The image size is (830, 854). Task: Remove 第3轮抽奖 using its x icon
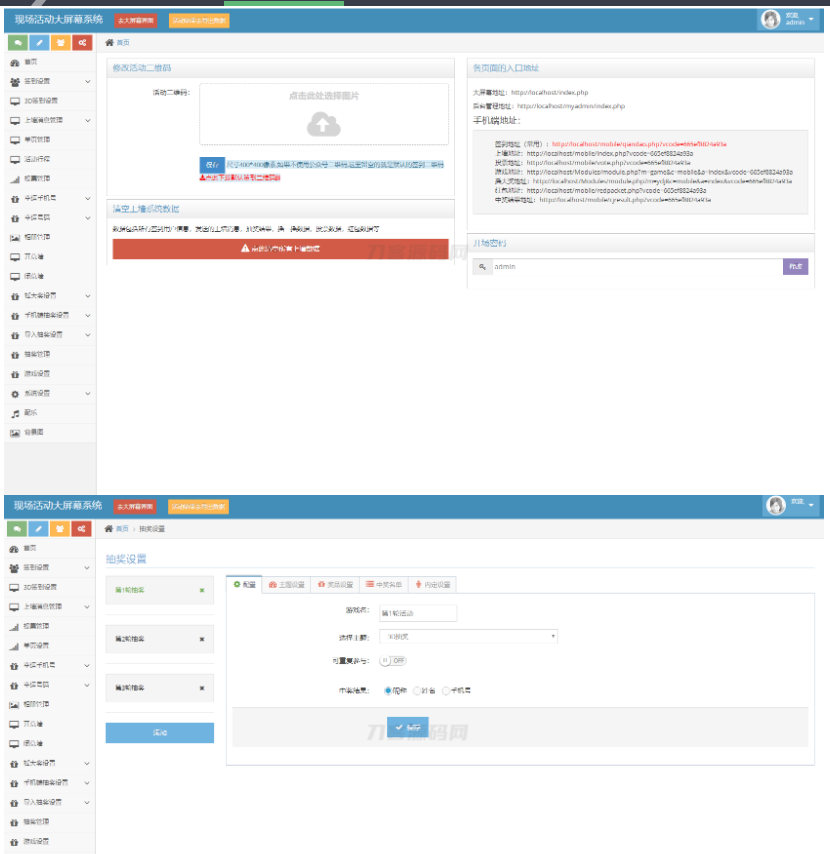(x=201, y=687)
